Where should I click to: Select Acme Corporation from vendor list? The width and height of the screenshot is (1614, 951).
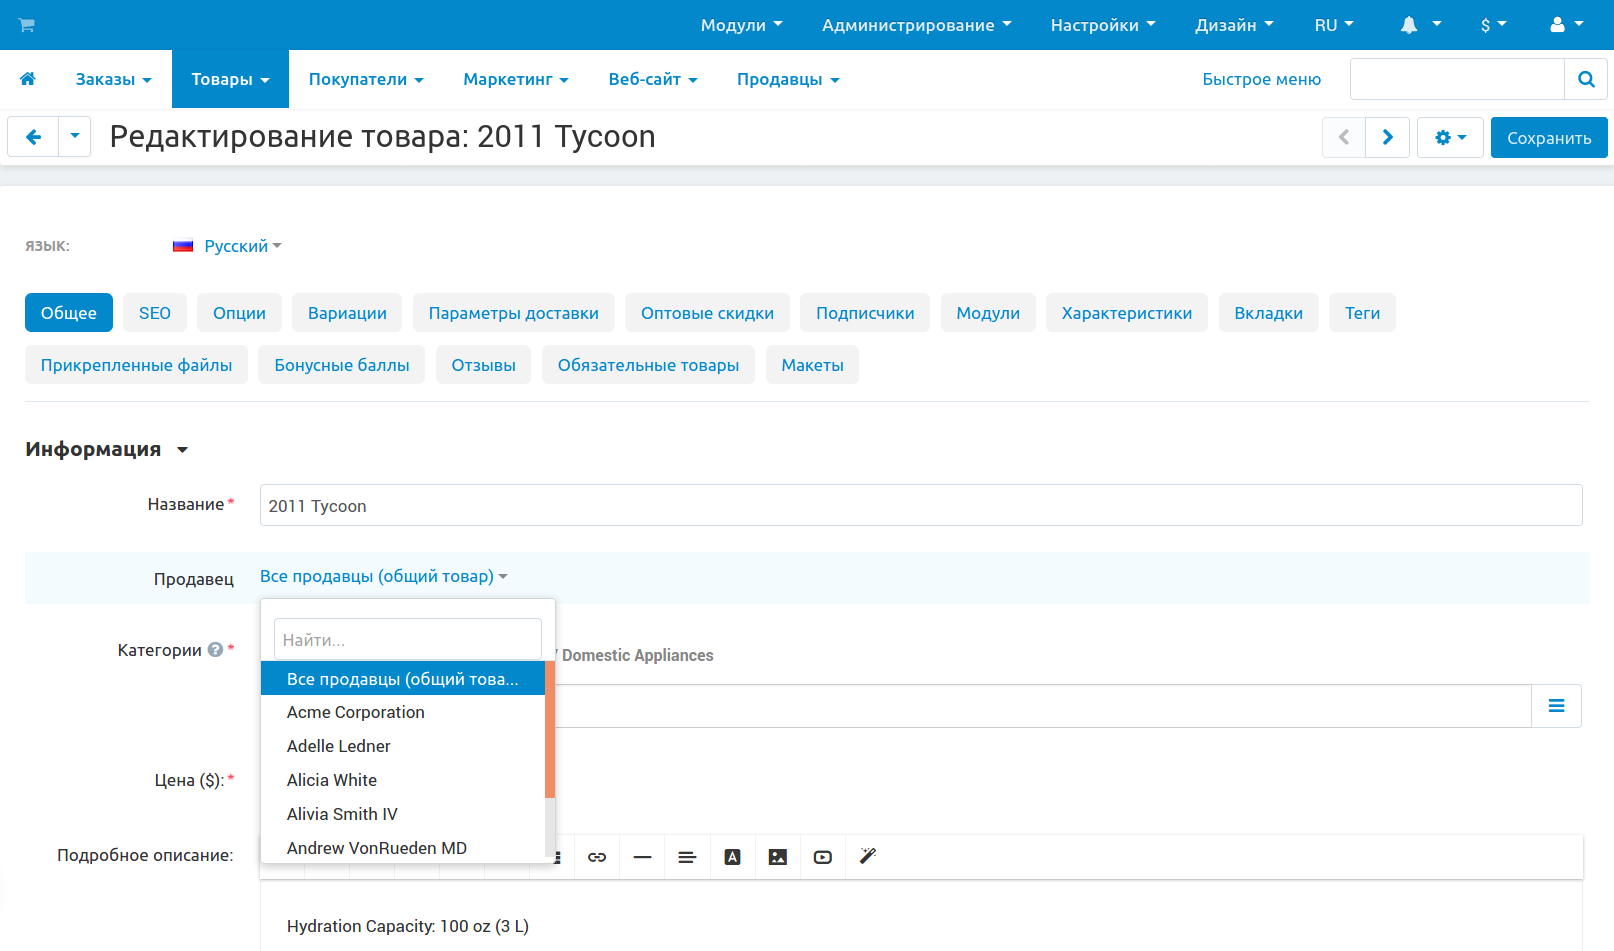coord(356,712)
